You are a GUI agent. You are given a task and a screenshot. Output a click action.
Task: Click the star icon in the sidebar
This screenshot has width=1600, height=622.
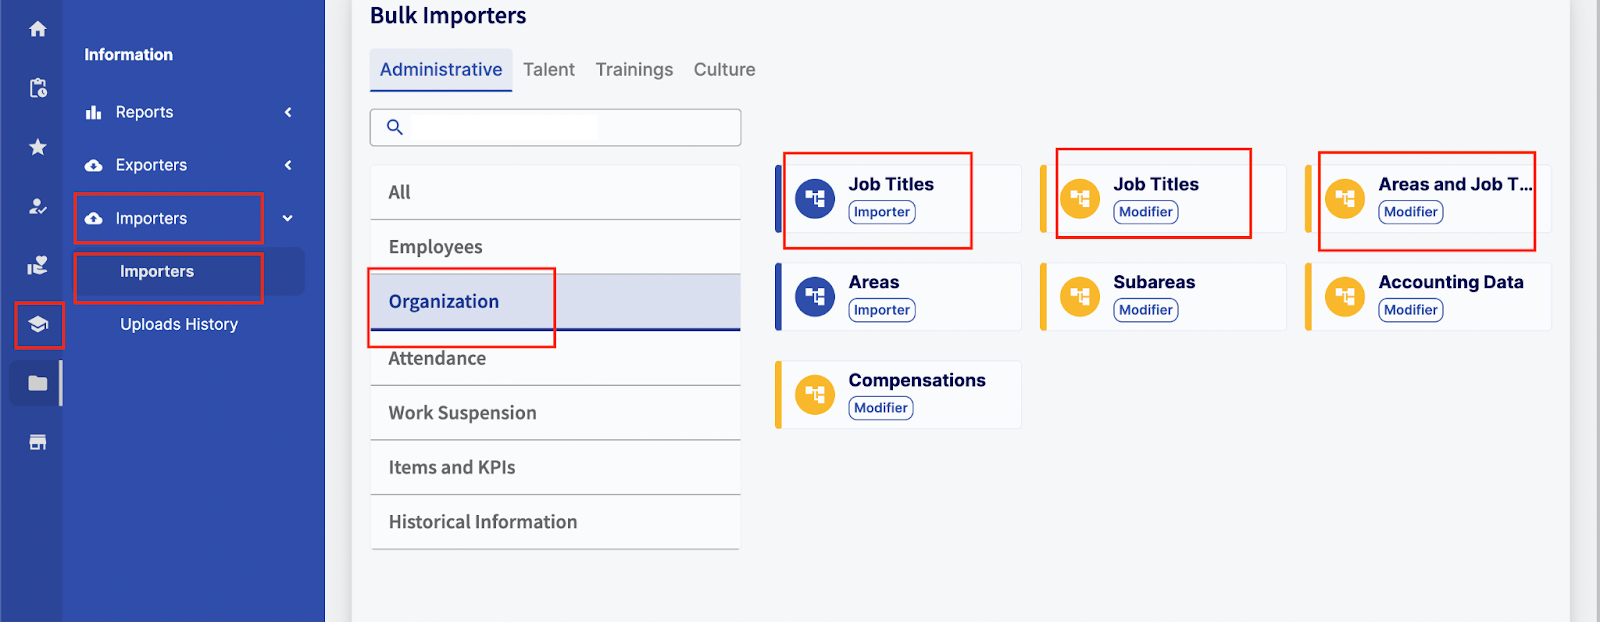point(38,147)
